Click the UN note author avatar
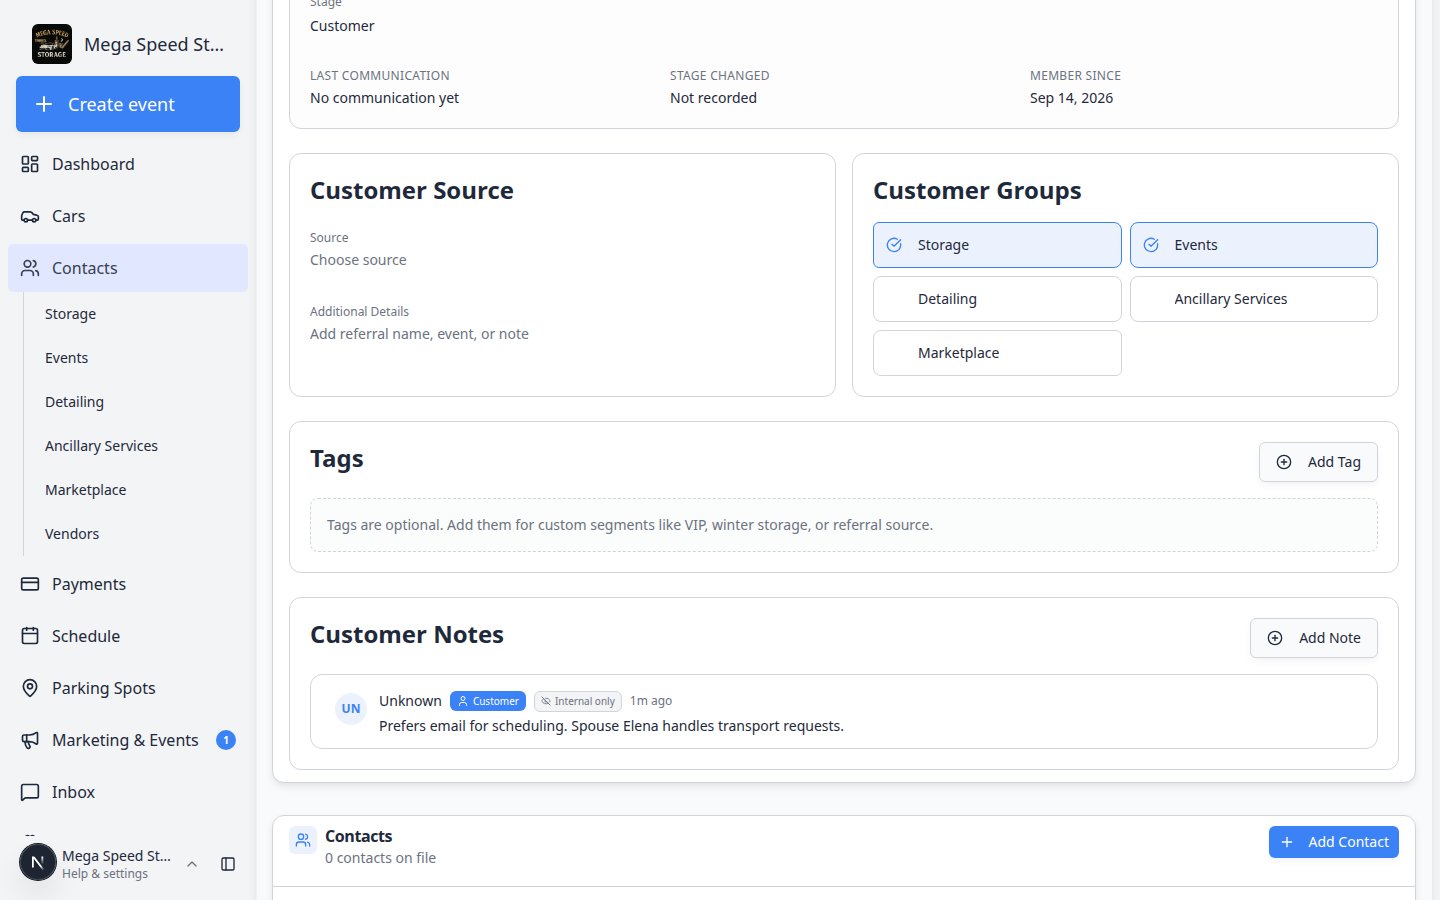Image resolution: width=1440 pixels, height=900 pixels. coord(351,708)
